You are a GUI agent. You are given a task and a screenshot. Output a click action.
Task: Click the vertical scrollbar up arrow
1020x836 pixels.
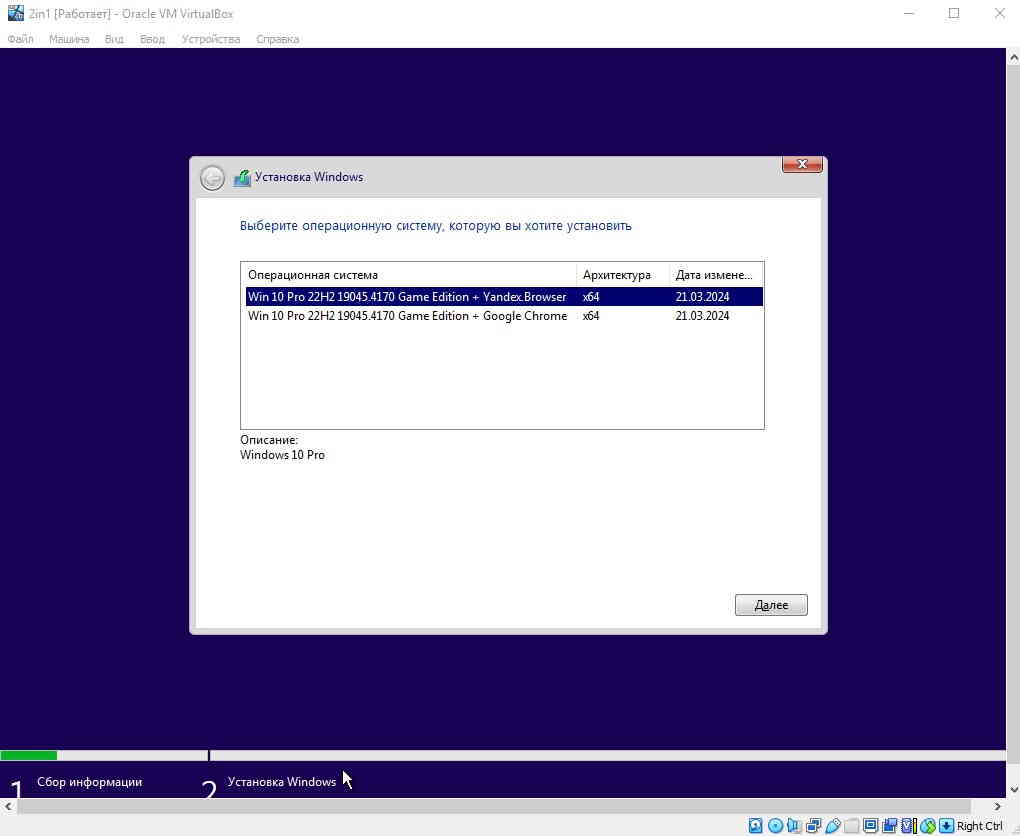(x=1013, y=58)
